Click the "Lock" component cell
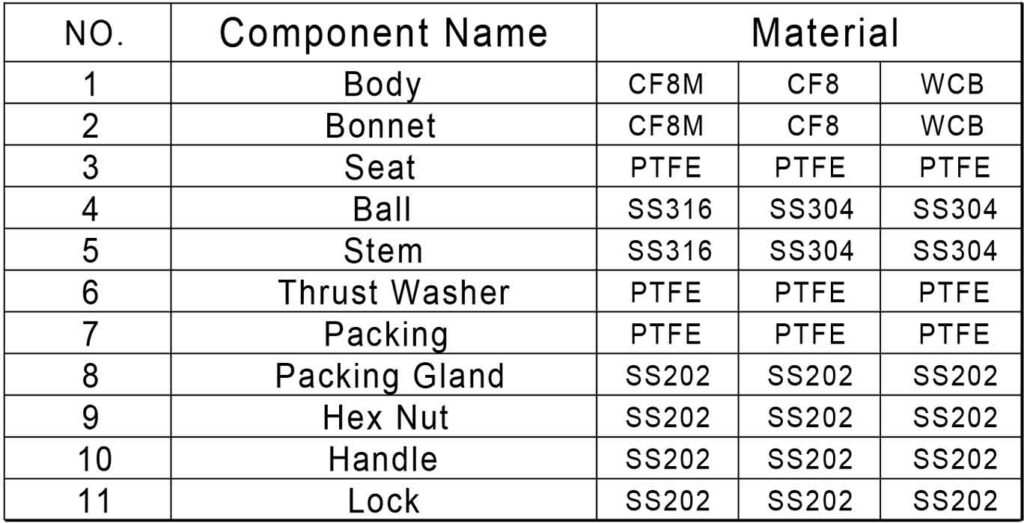Viewport: 1024px width, 523px height. (383, 501)
